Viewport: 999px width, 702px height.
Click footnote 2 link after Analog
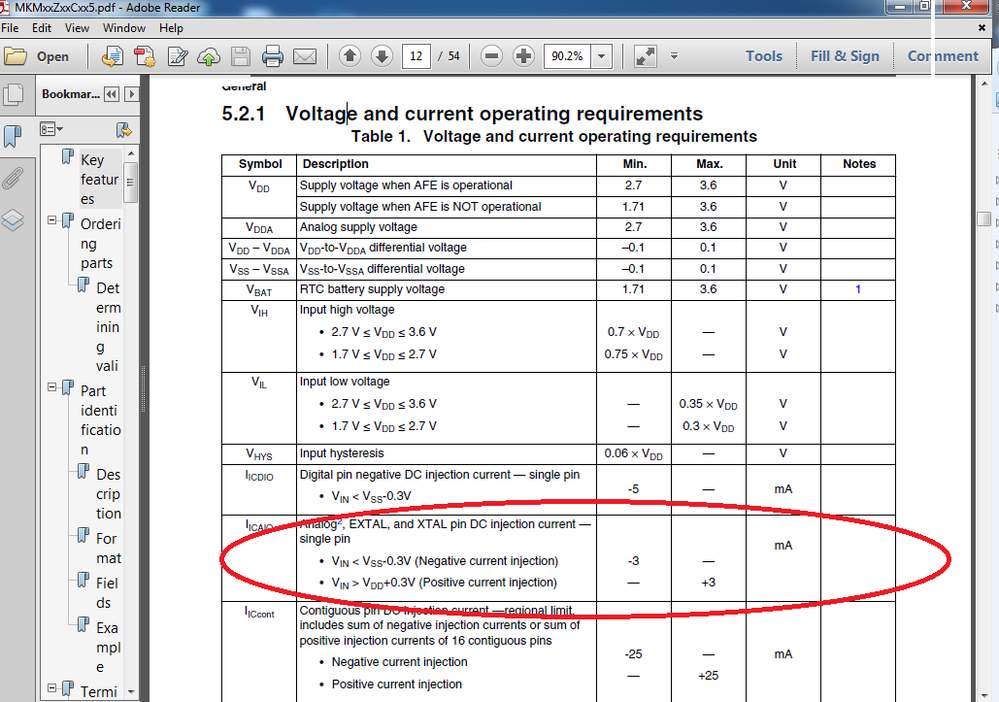340,522
